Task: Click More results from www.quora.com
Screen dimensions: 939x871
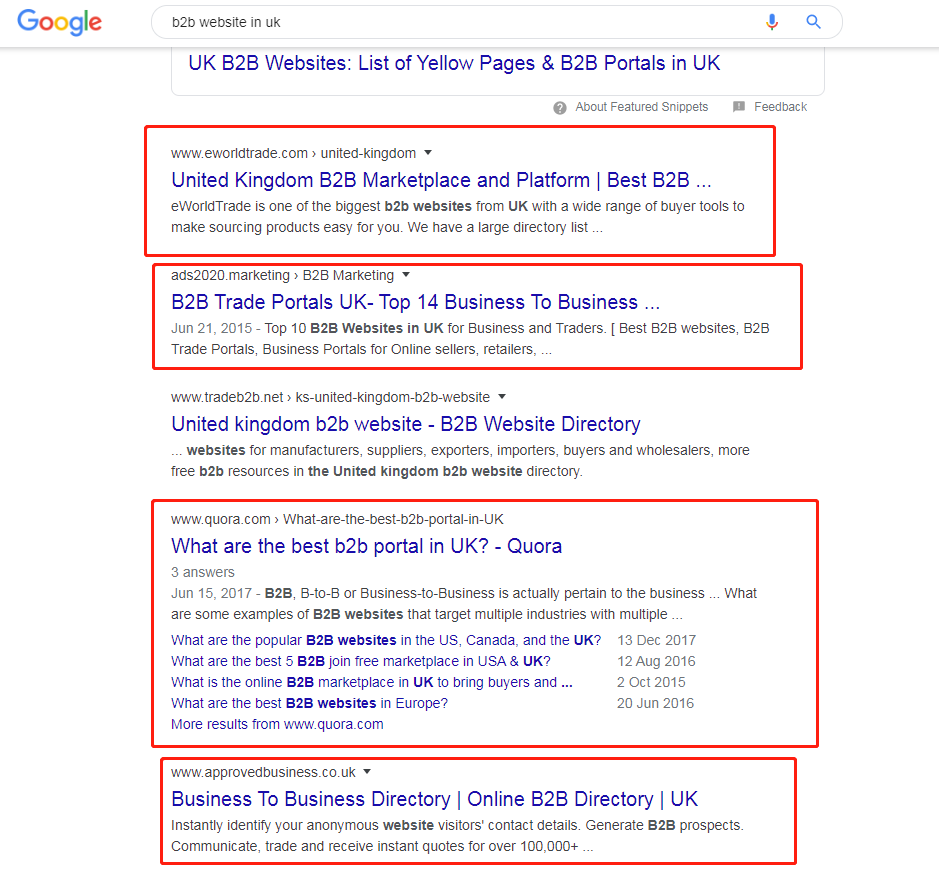Action: pos(277,724)
